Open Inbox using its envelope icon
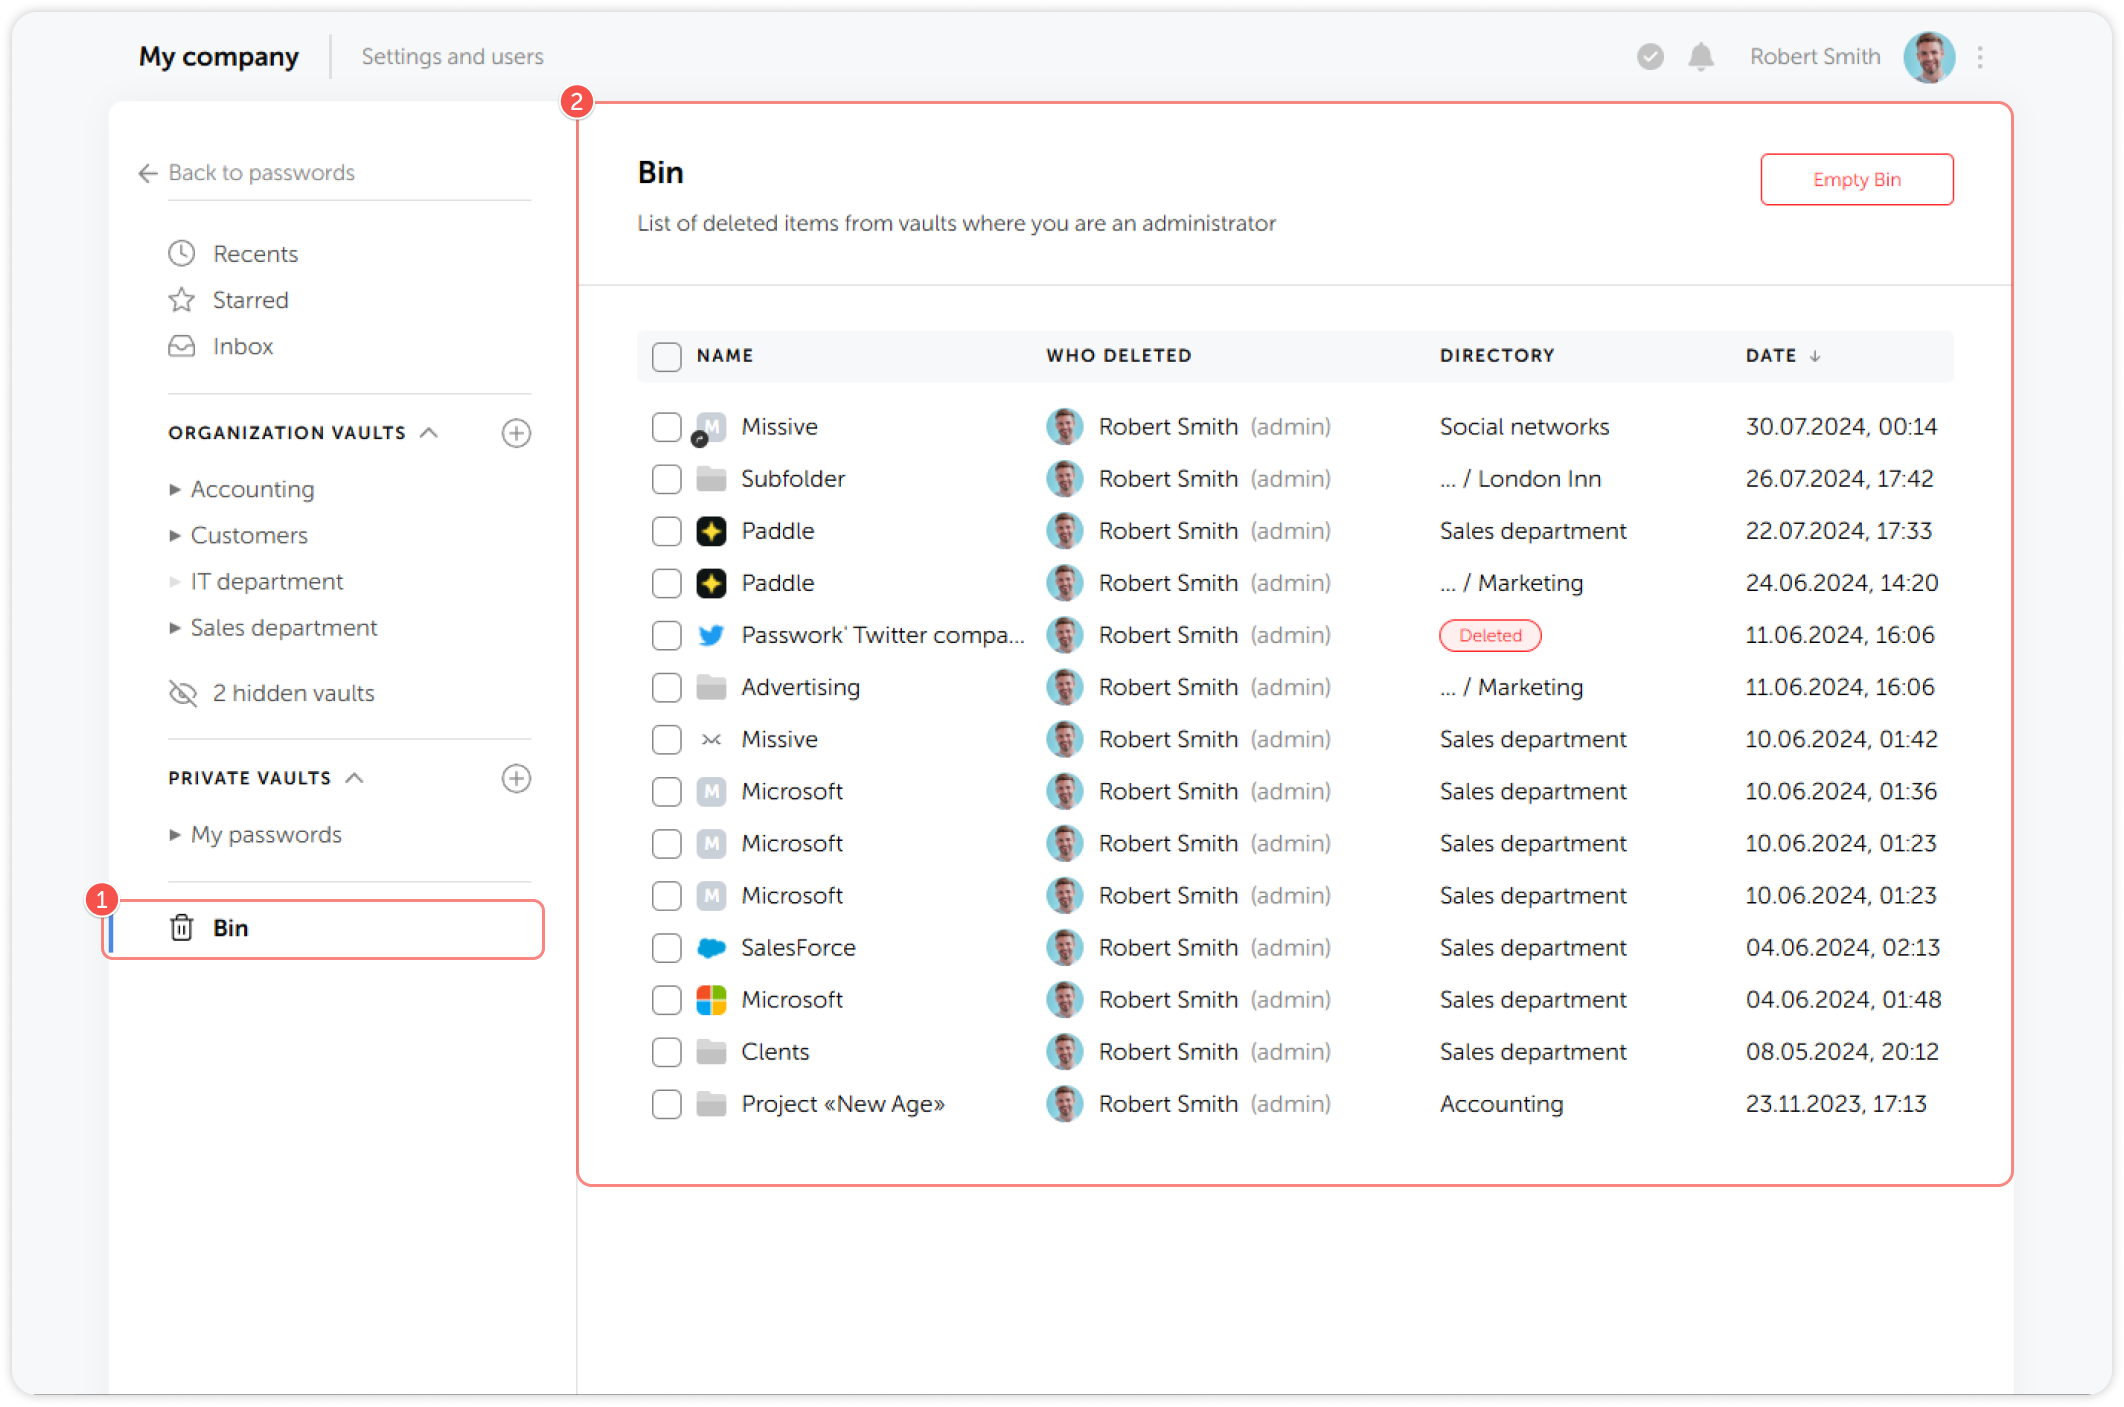 [181, 346]
